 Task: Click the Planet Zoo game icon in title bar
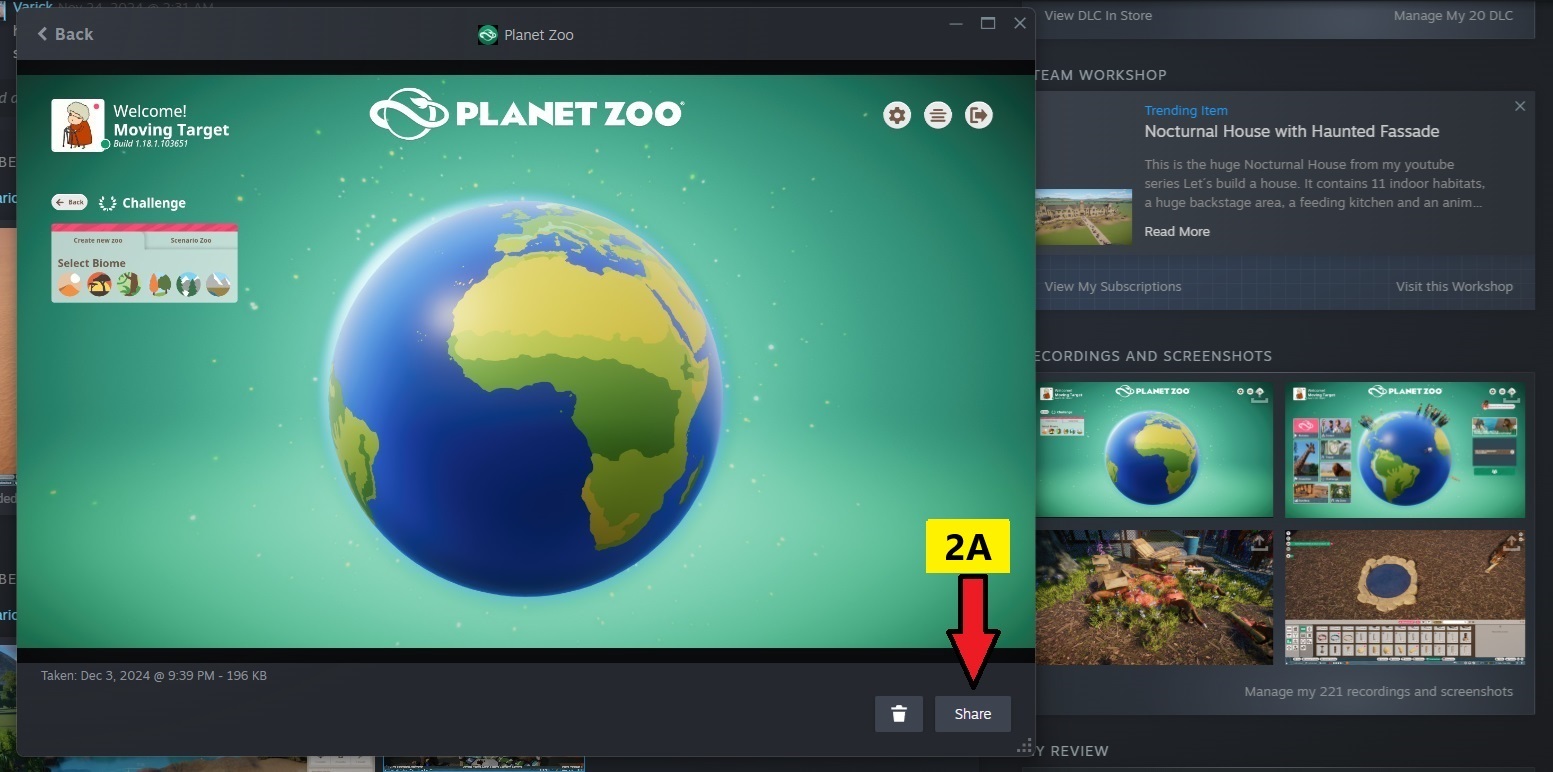tap(488, 35)
